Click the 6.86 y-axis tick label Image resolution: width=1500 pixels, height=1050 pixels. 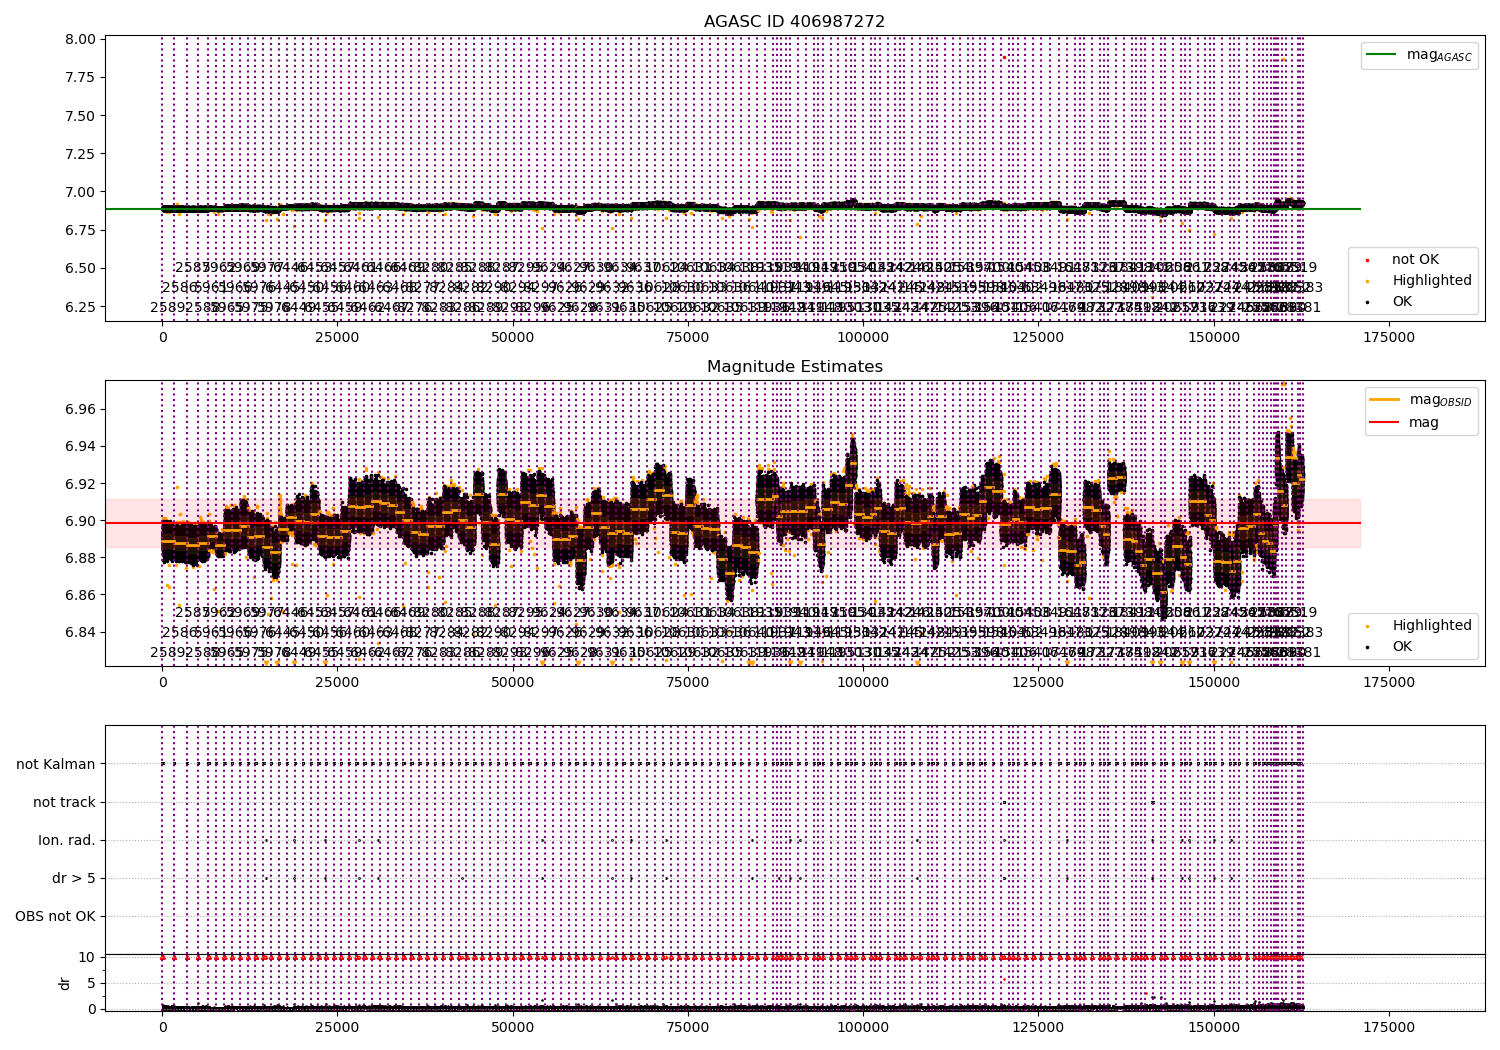(x=81, y=595)
